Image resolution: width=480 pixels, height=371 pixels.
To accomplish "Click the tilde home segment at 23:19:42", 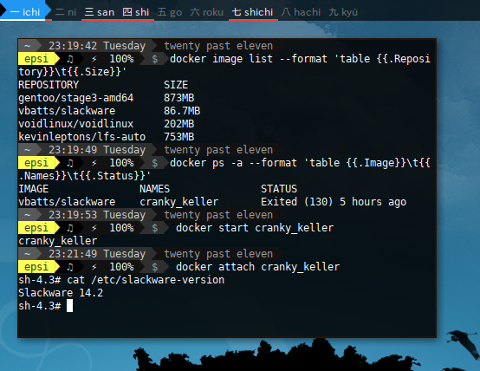I will (x=27, y=46).
